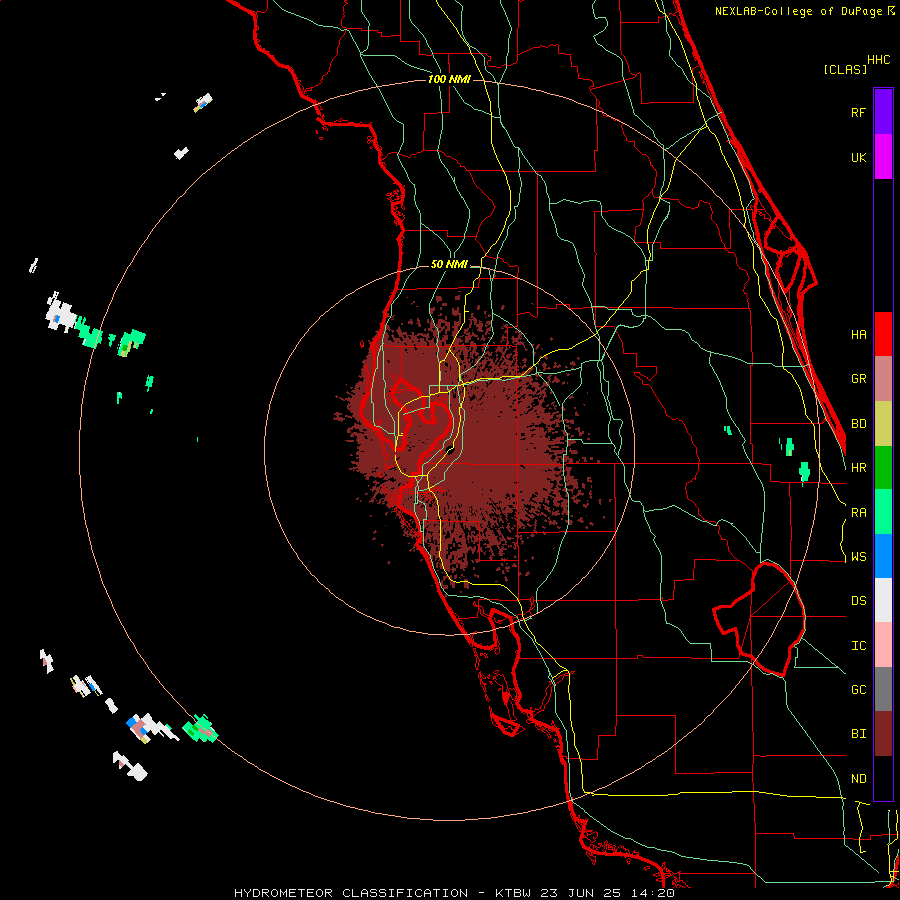Click the GC gray legend swatch
Viewport: 900px width, 900px height.
click(x=883, y=689)
